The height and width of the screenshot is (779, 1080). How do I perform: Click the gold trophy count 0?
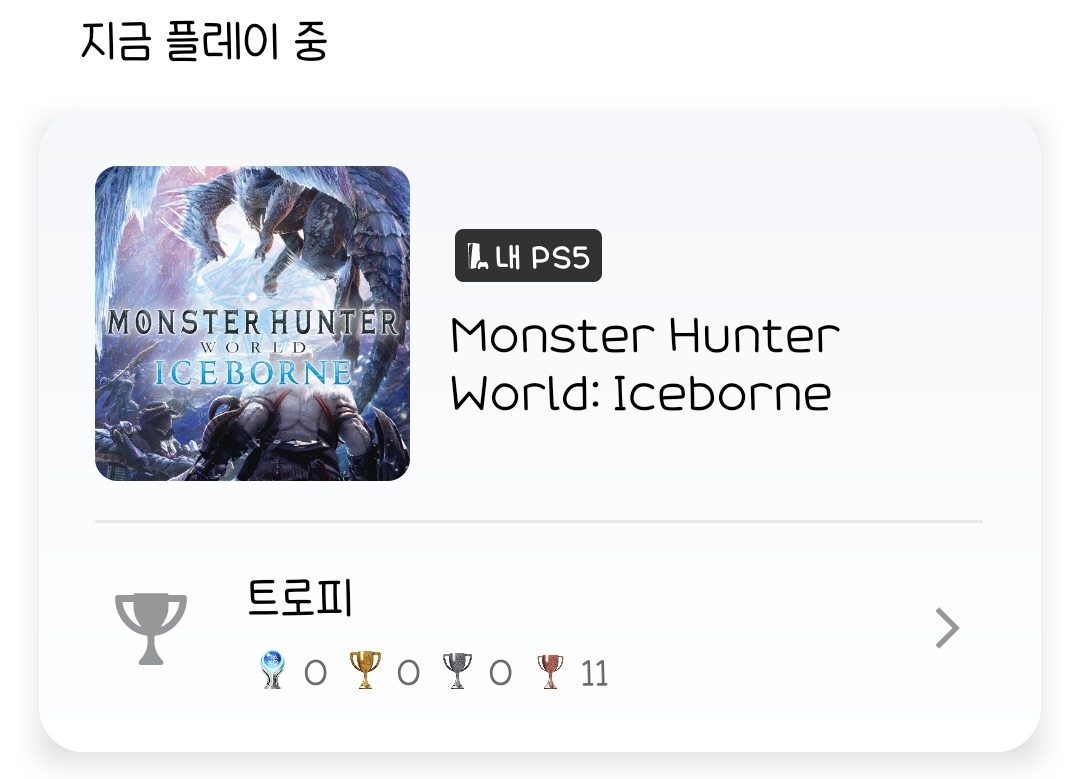(x=408, y=673)
